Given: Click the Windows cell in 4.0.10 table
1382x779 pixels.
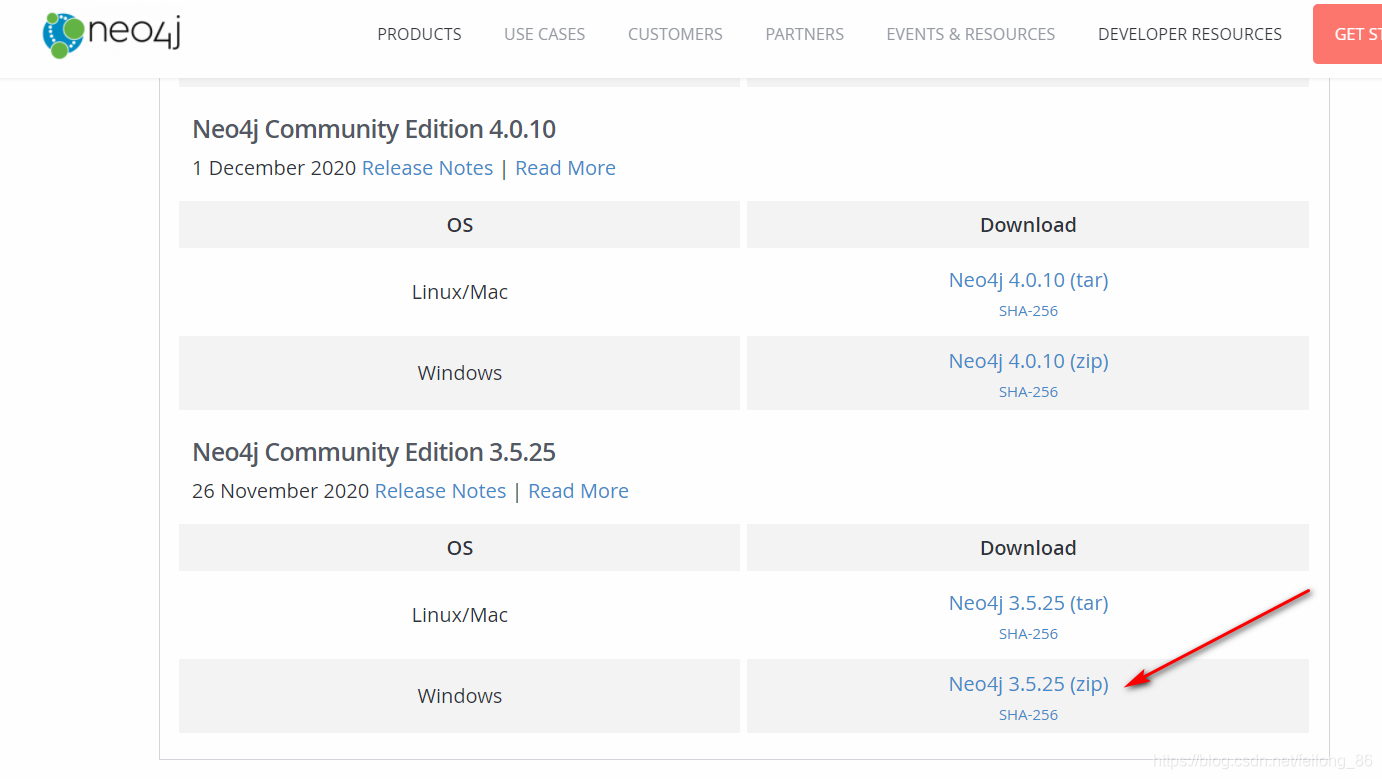Looking at the screenshot, I should point(460,373).
